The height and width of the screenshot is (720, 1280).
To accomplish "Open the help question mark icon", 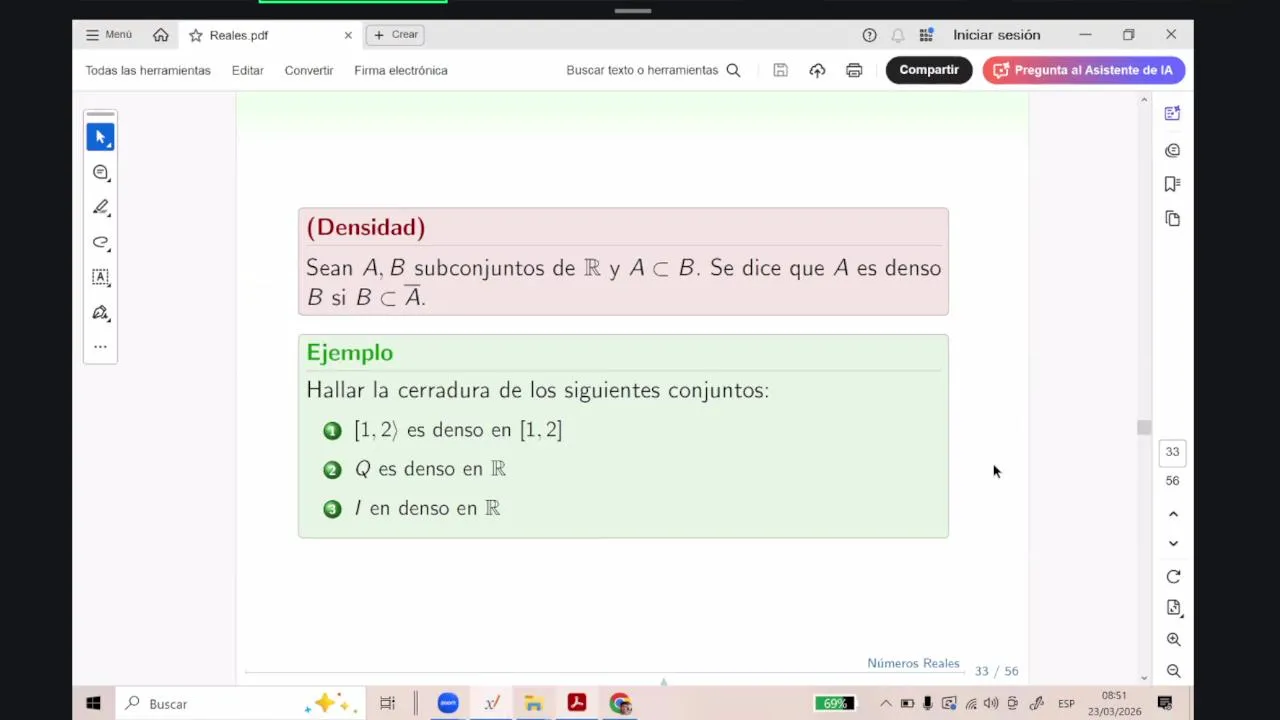I will click(x=869, y=35).
